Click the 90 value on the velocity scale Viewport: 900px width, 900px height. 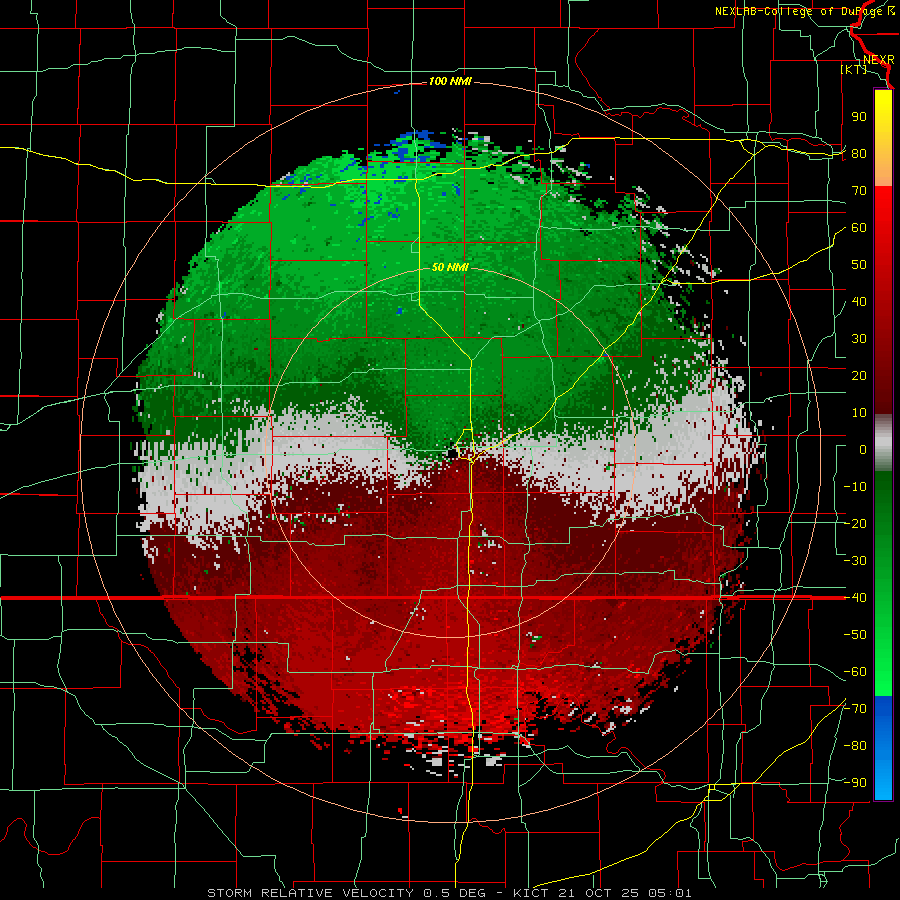[x=859, y=117]
